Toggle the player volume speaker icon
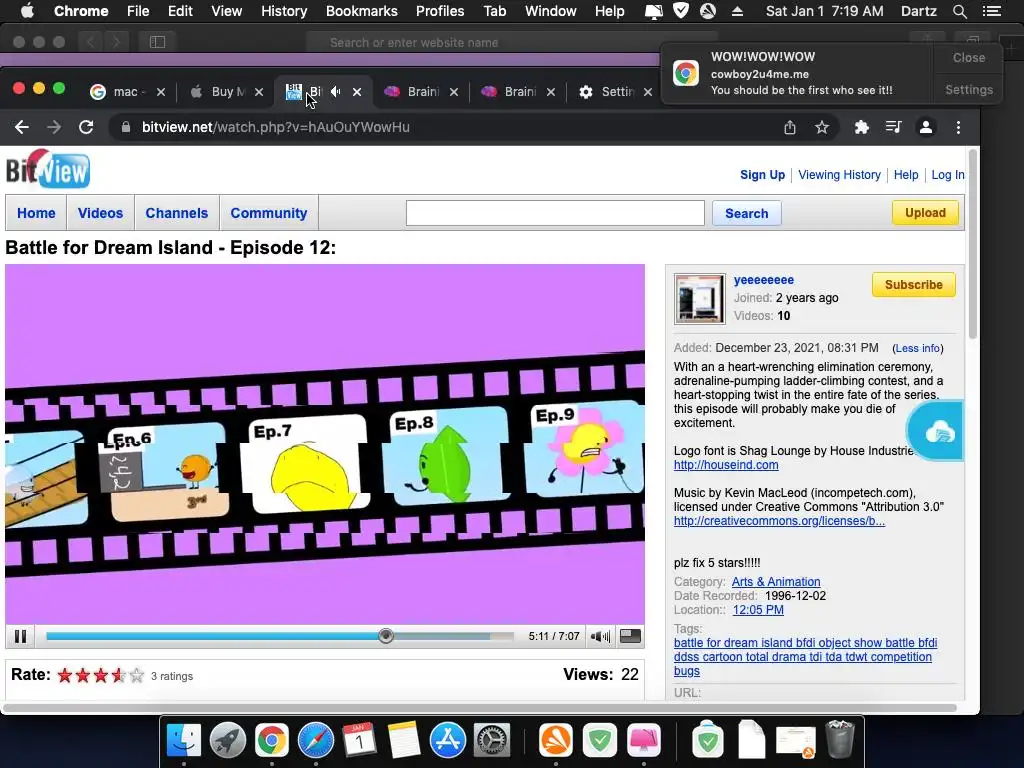The height and width of the screenshot is (768, 1024). pos(600,636)
